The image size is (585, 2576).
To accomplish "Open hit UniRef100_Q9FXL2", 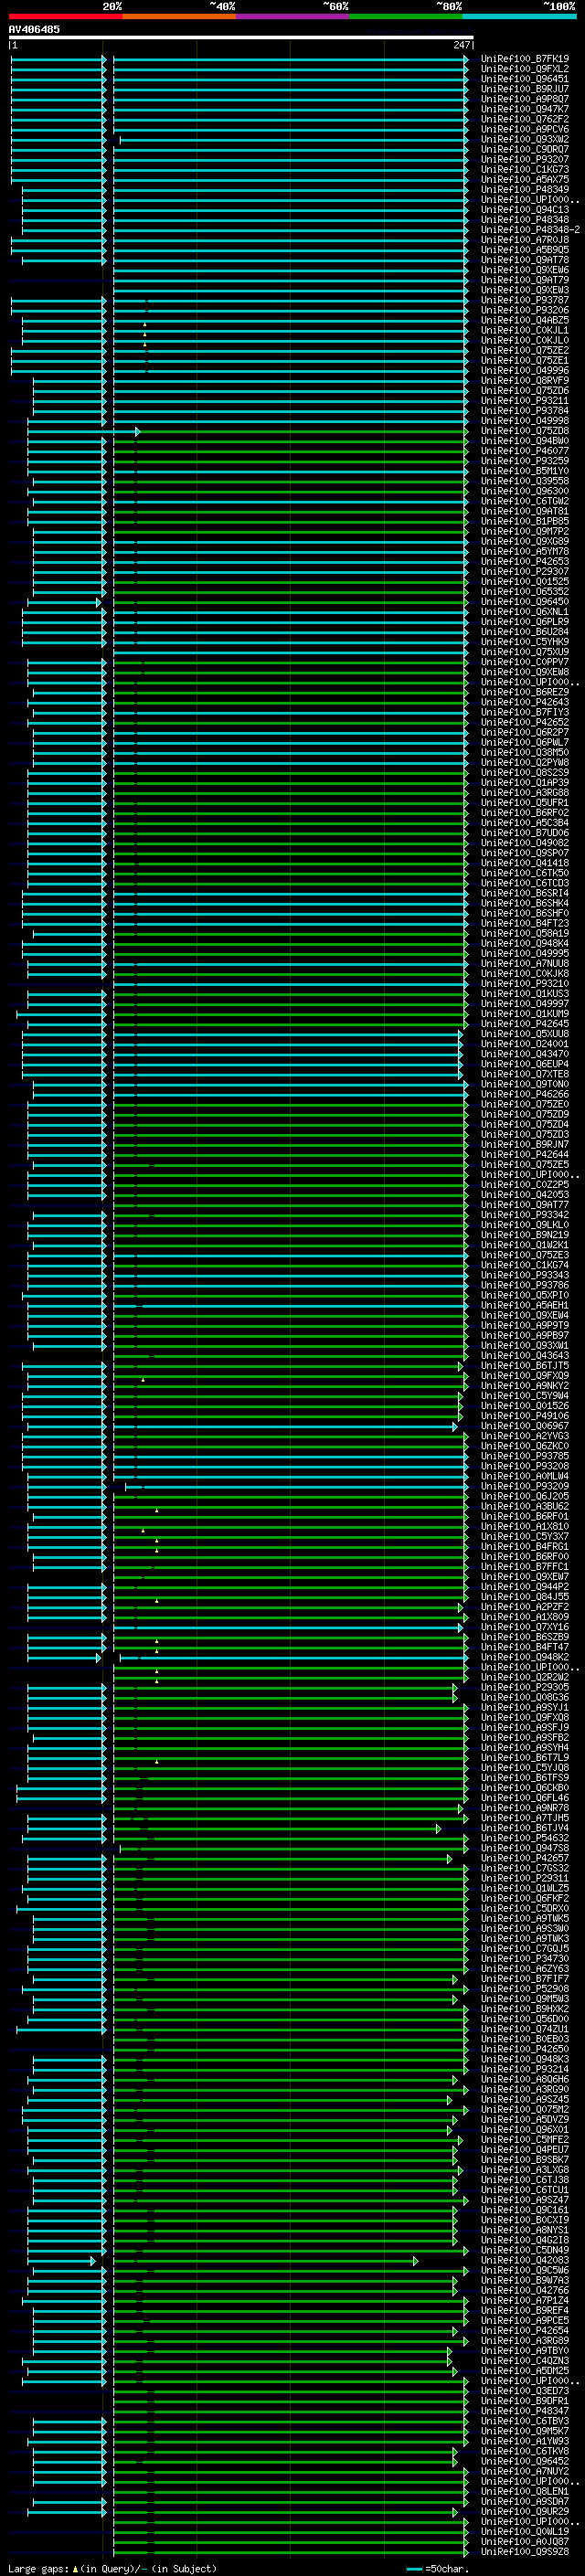I will coord(525,69).
